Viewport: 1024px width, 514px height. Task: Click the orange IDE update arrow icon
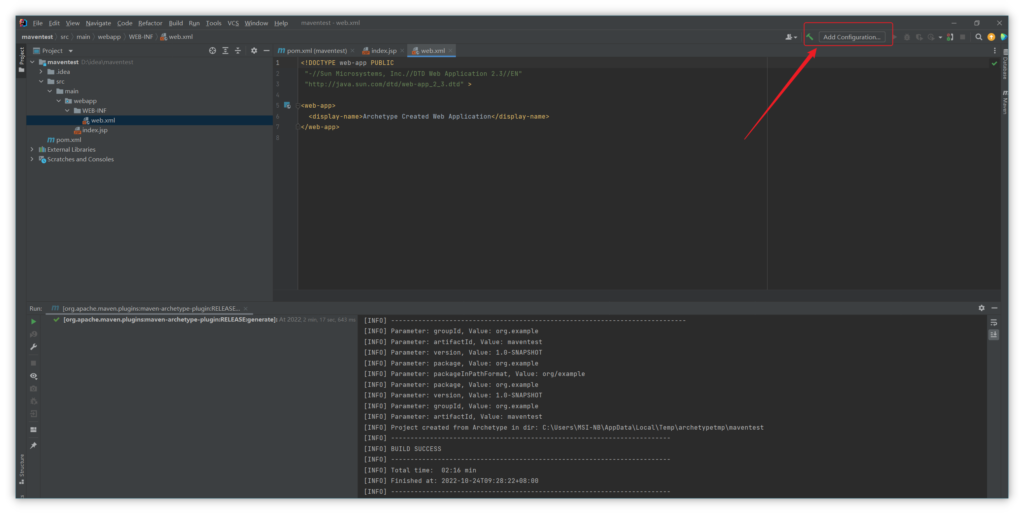[x=991, y=37]
